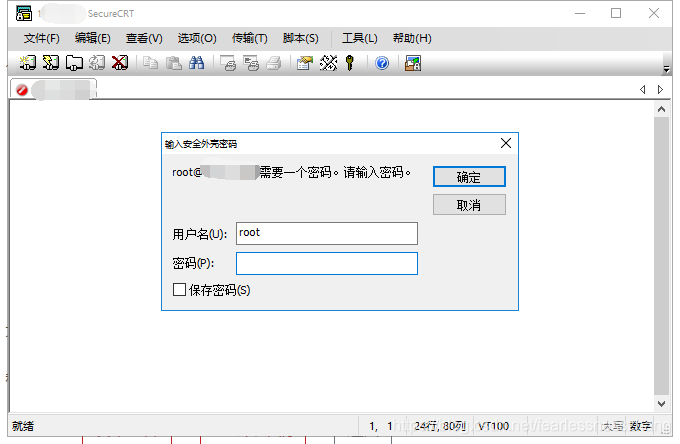
Task: Focus the 用户名(U) input field
Action: click(x=327, y=233)
